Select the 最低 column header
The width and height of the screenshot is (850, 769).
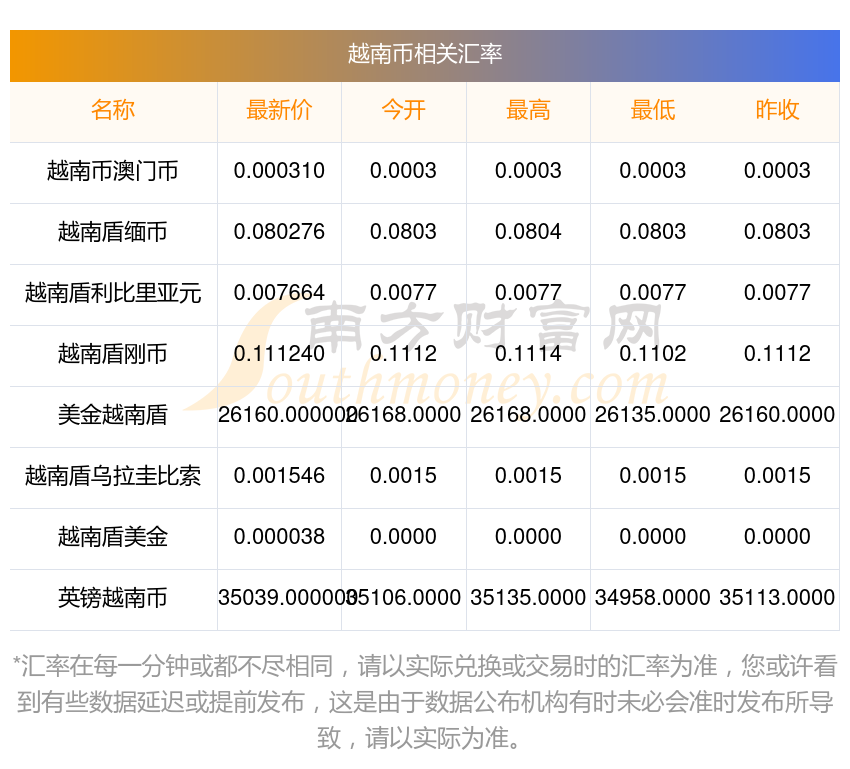click(x=653, y=110)
